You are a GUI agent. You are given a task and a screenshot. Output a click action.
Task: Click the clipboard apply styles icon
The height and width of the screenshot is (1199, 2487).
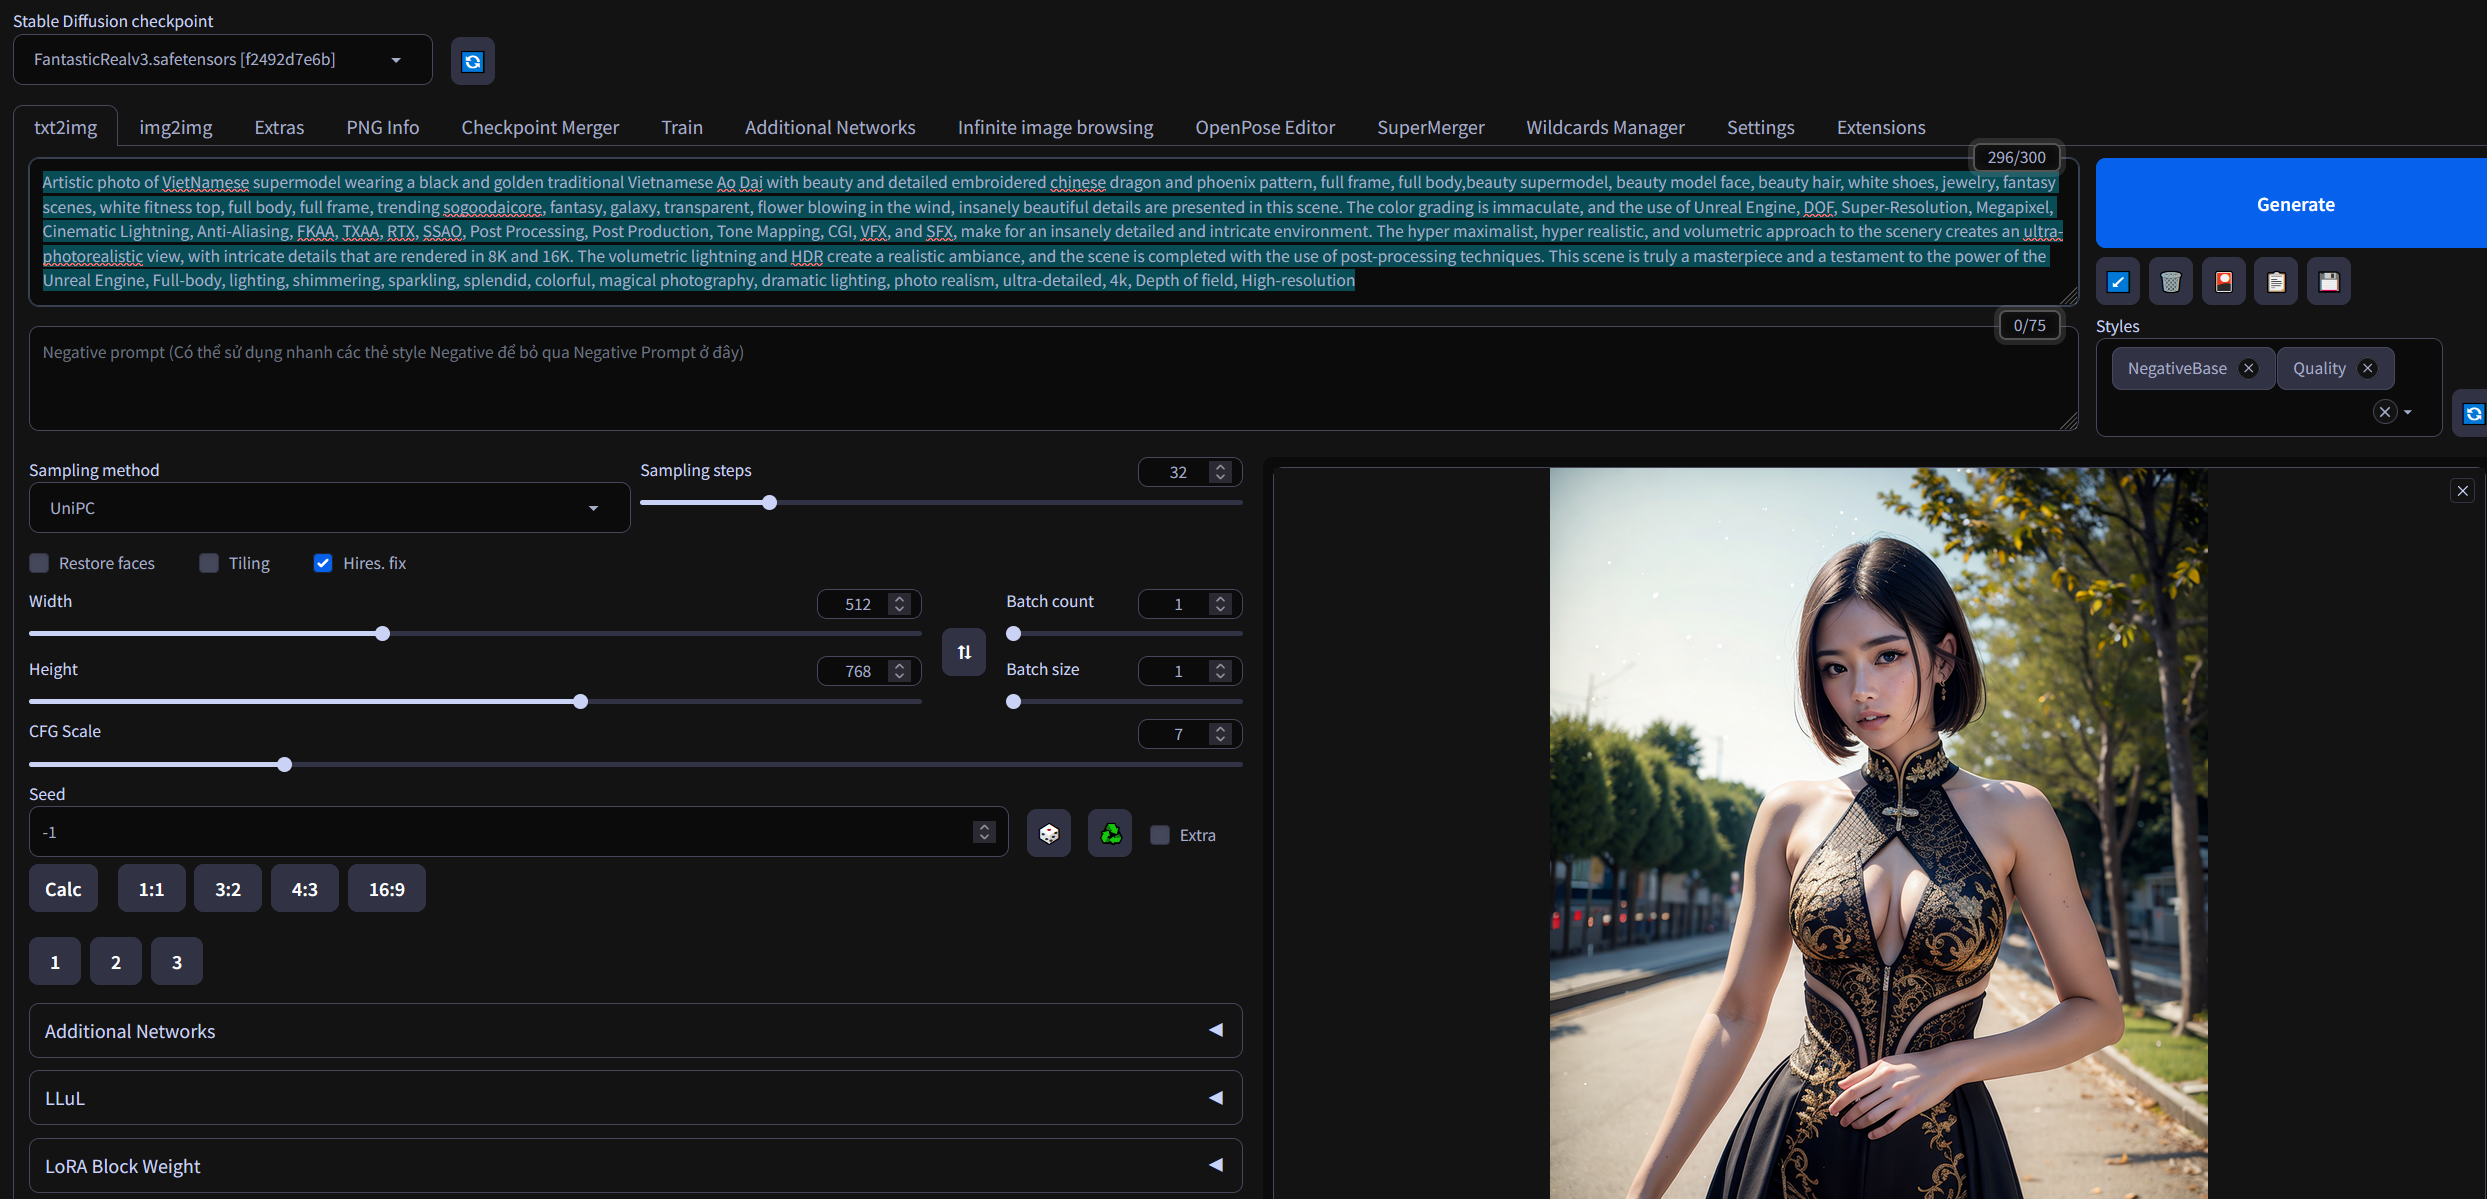click(x=2276, y=282)
